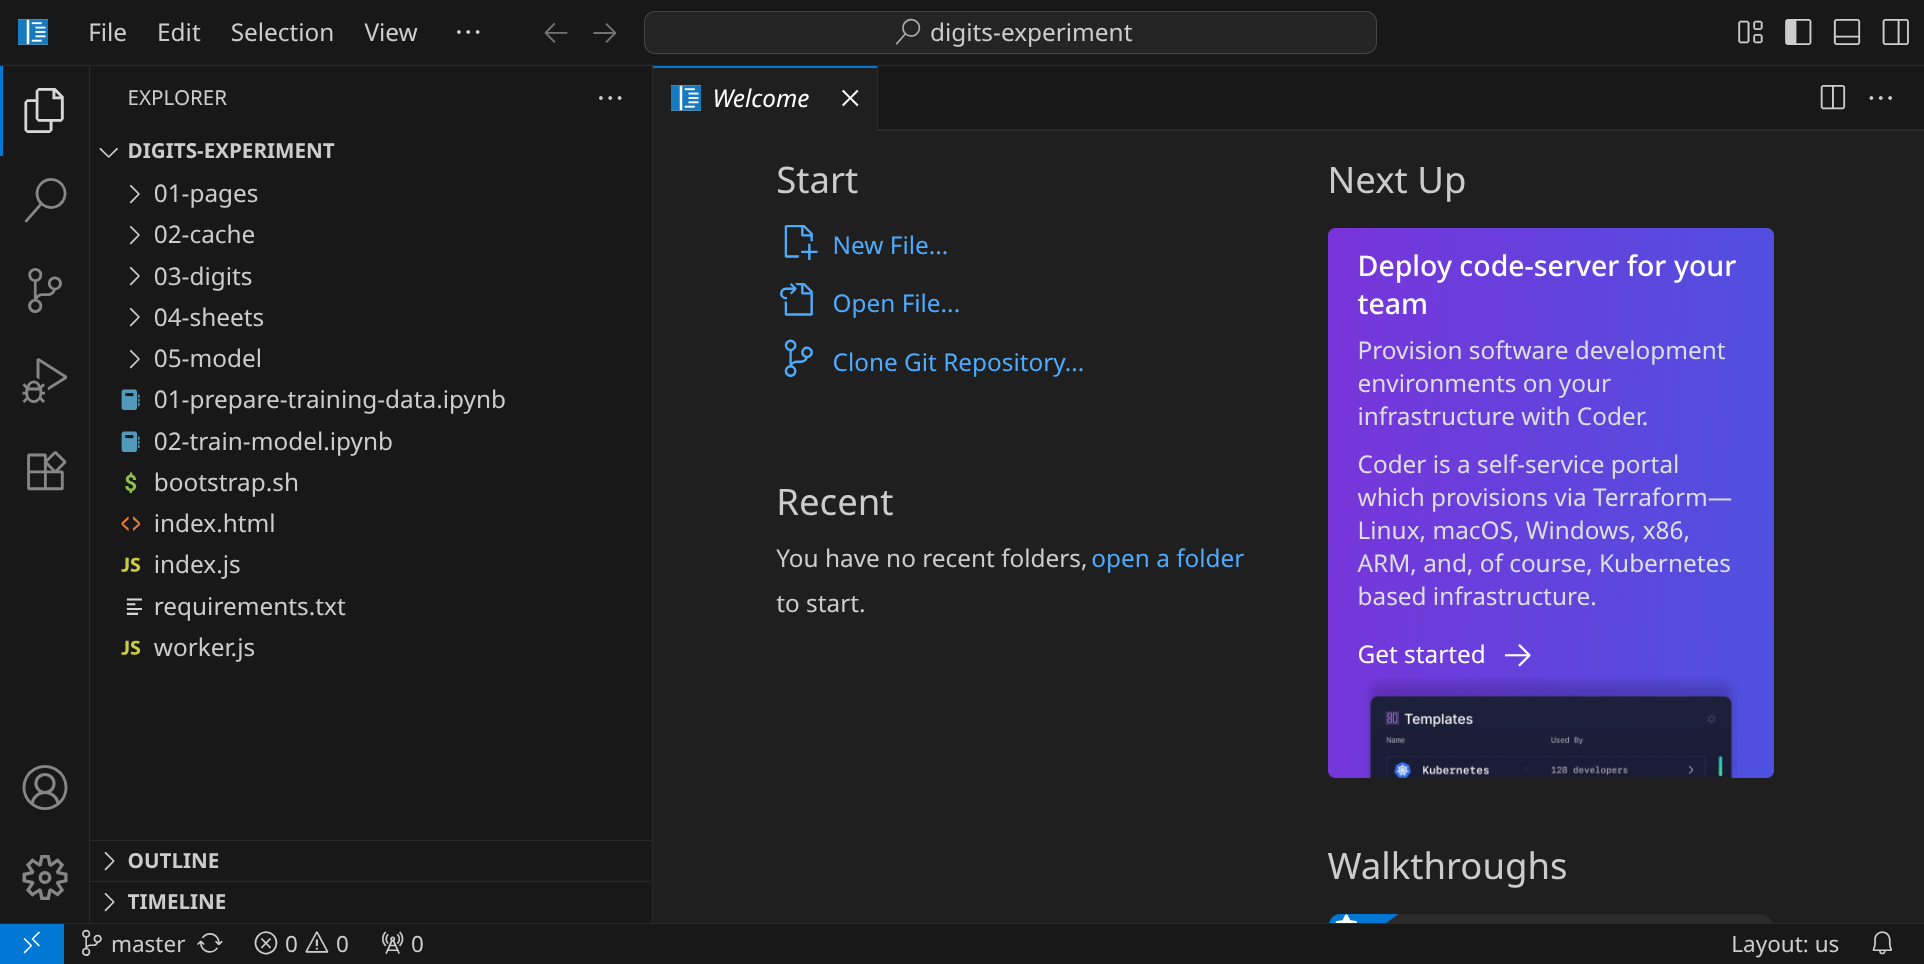Open the Extensions view
The width and height of the screenshot is (1924, 964).
[x=45, y=471]
